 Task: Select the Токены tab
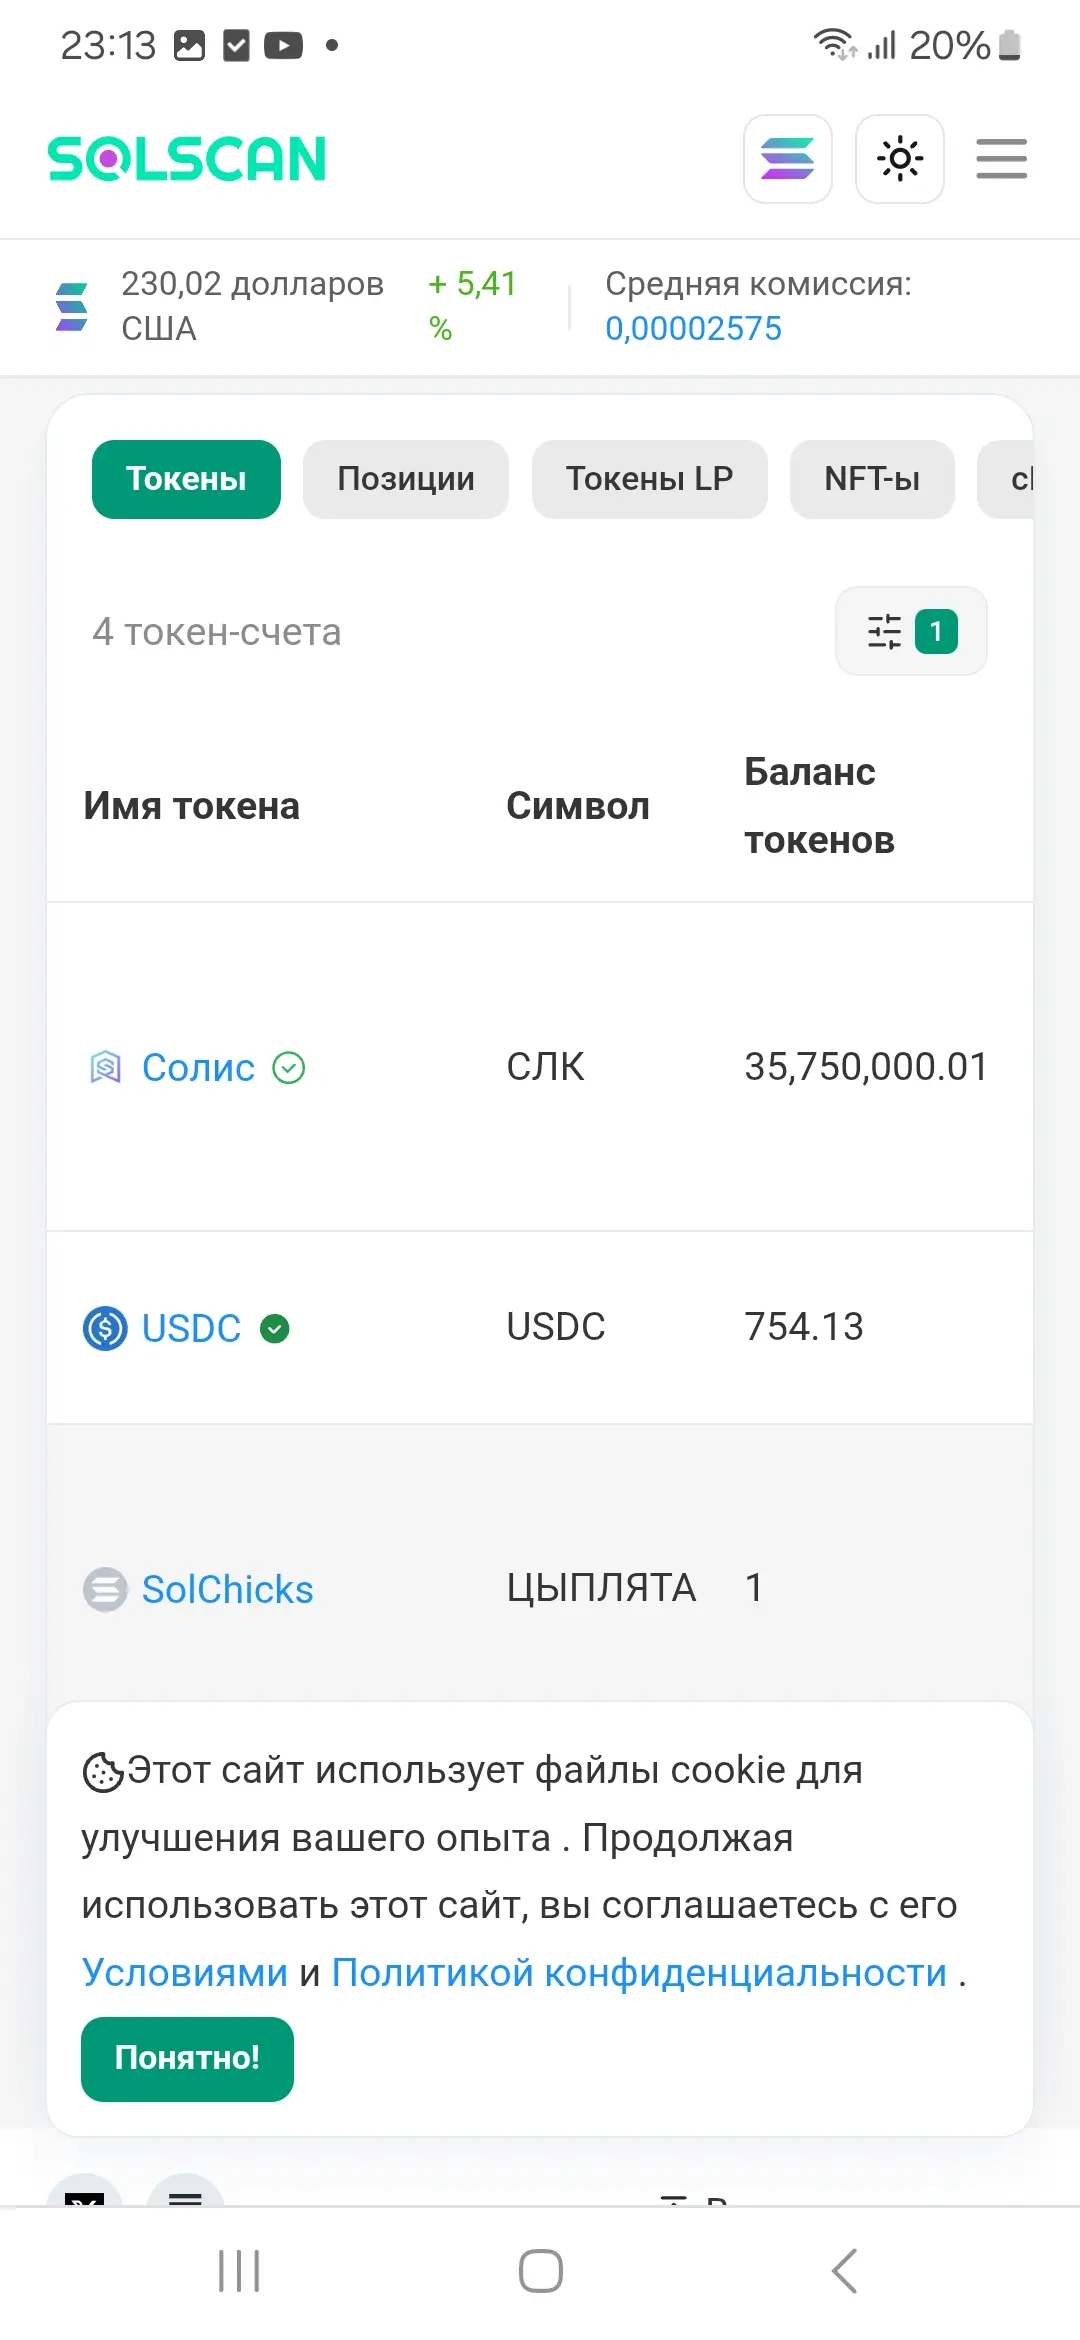pyautogui.click(x=186, y=479)
